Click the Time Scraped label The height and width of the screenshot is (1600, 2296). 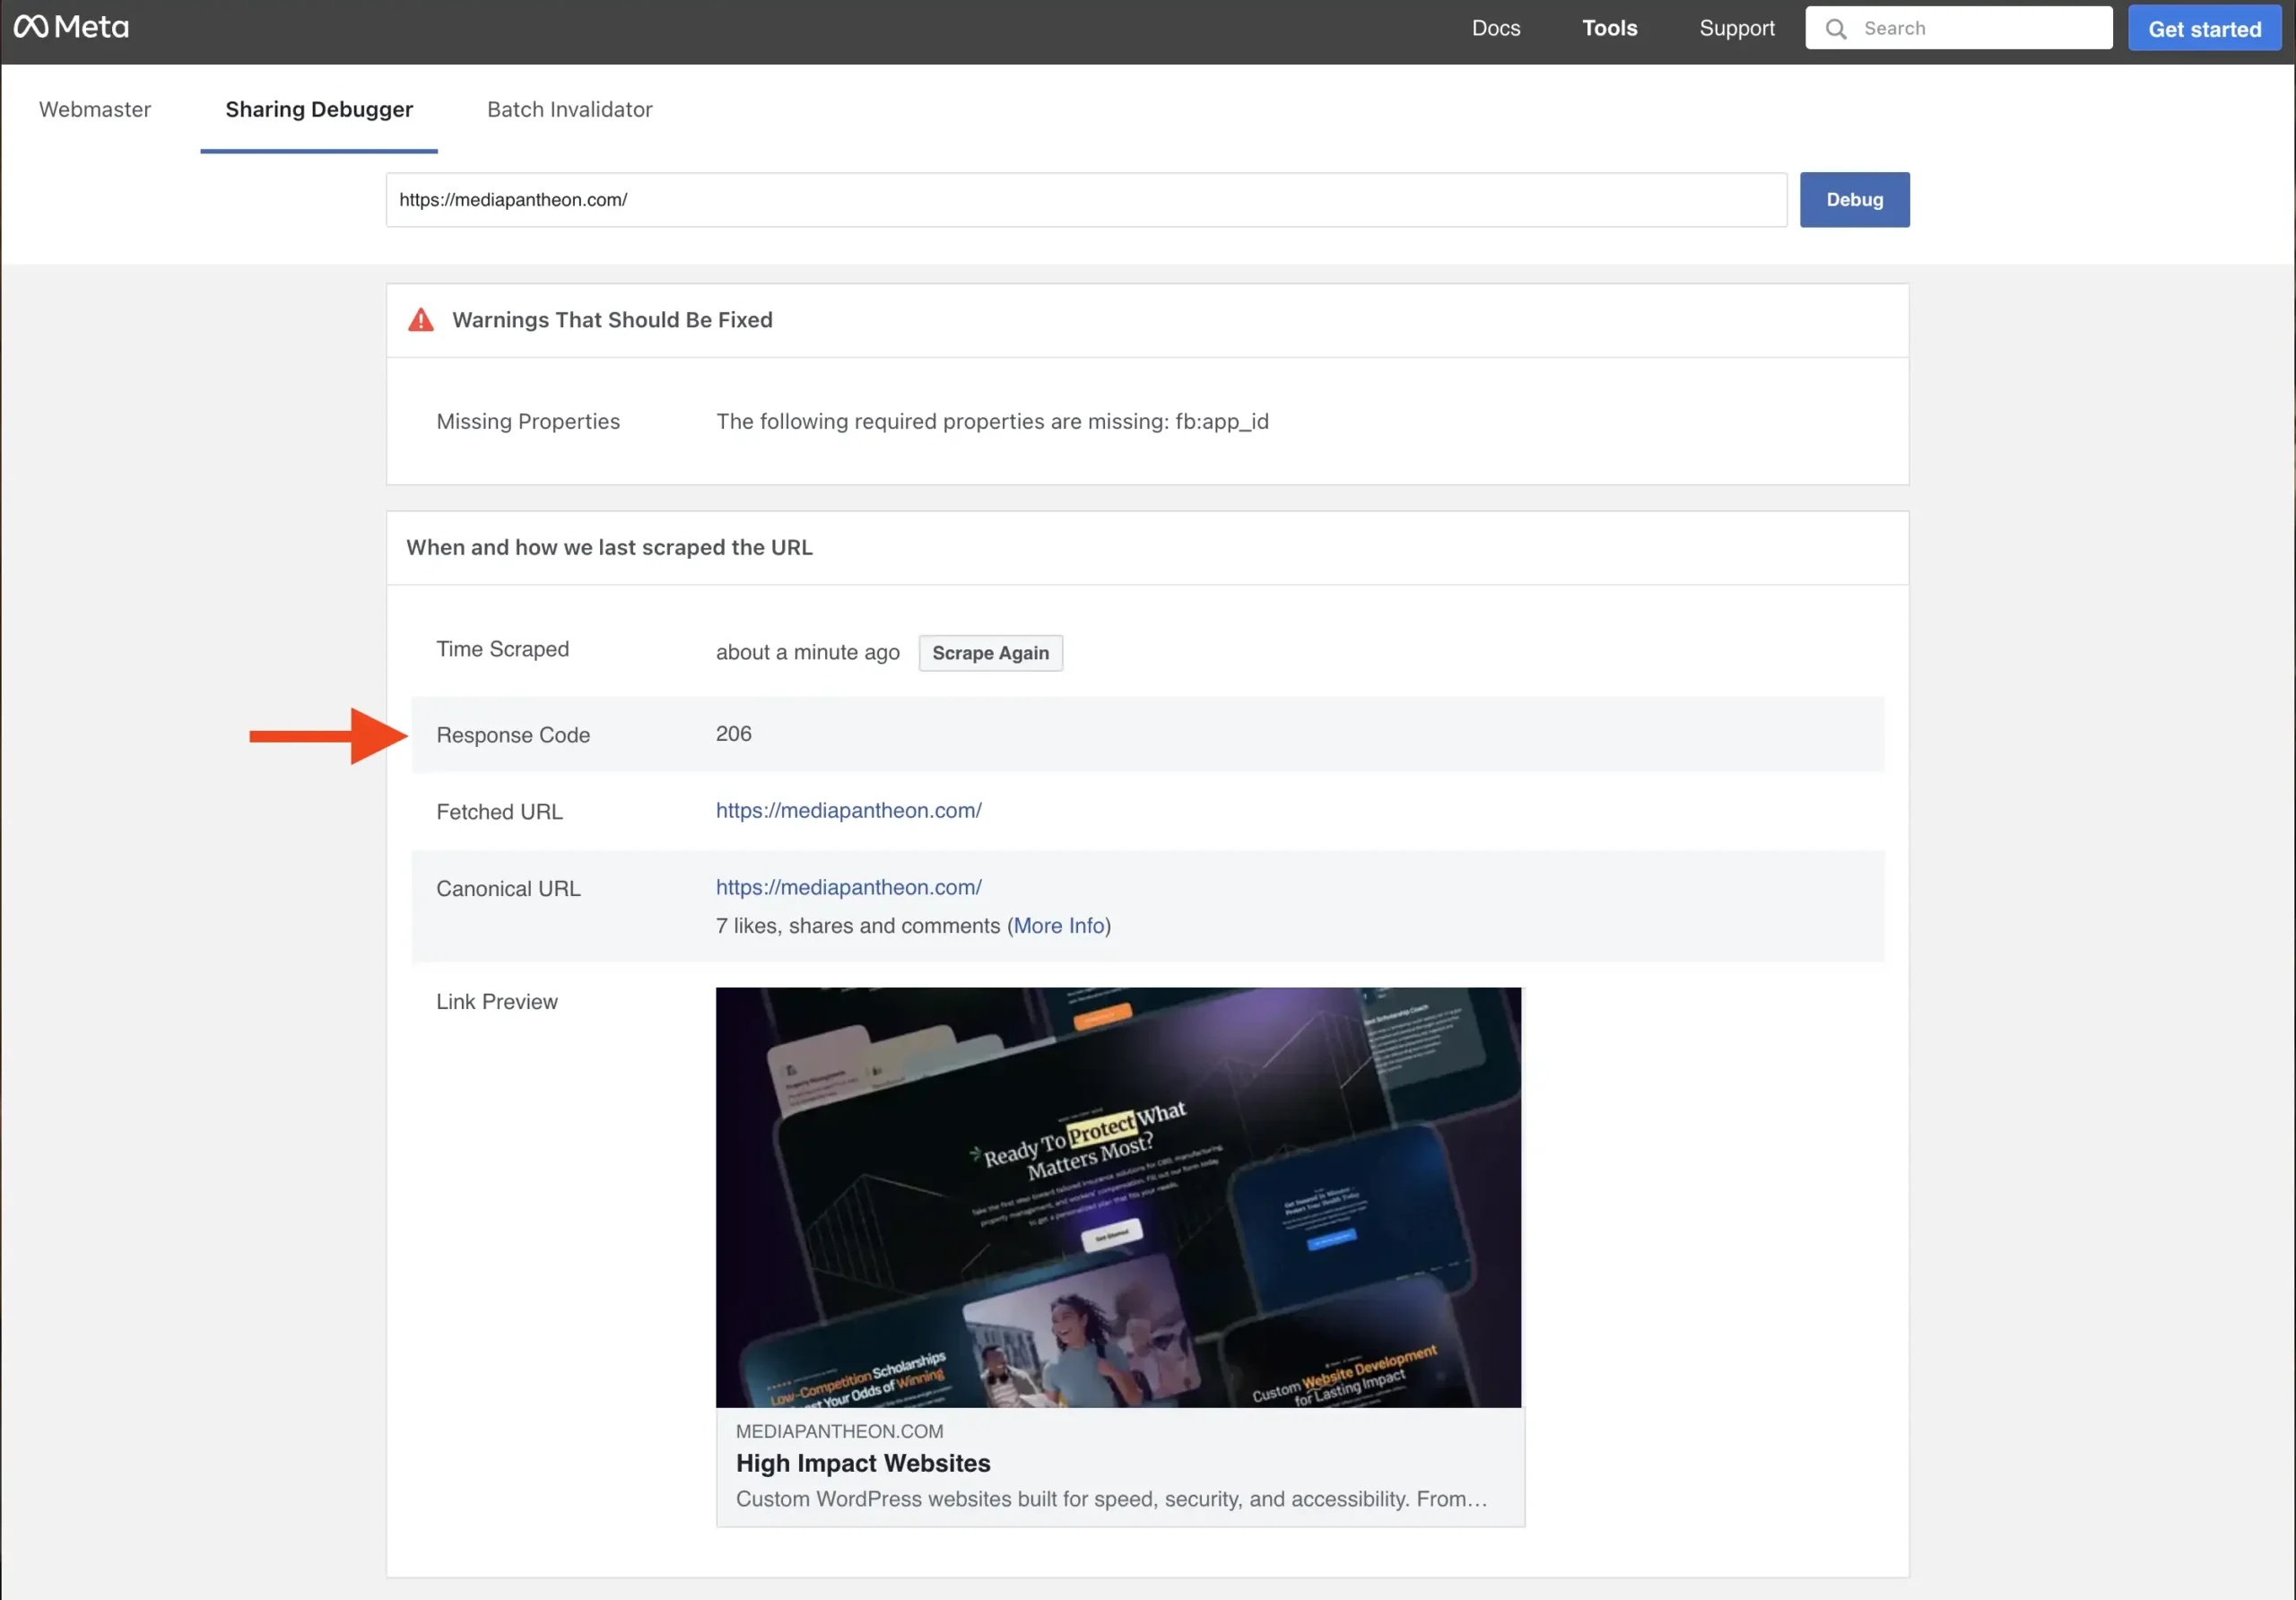coord(502,649)
